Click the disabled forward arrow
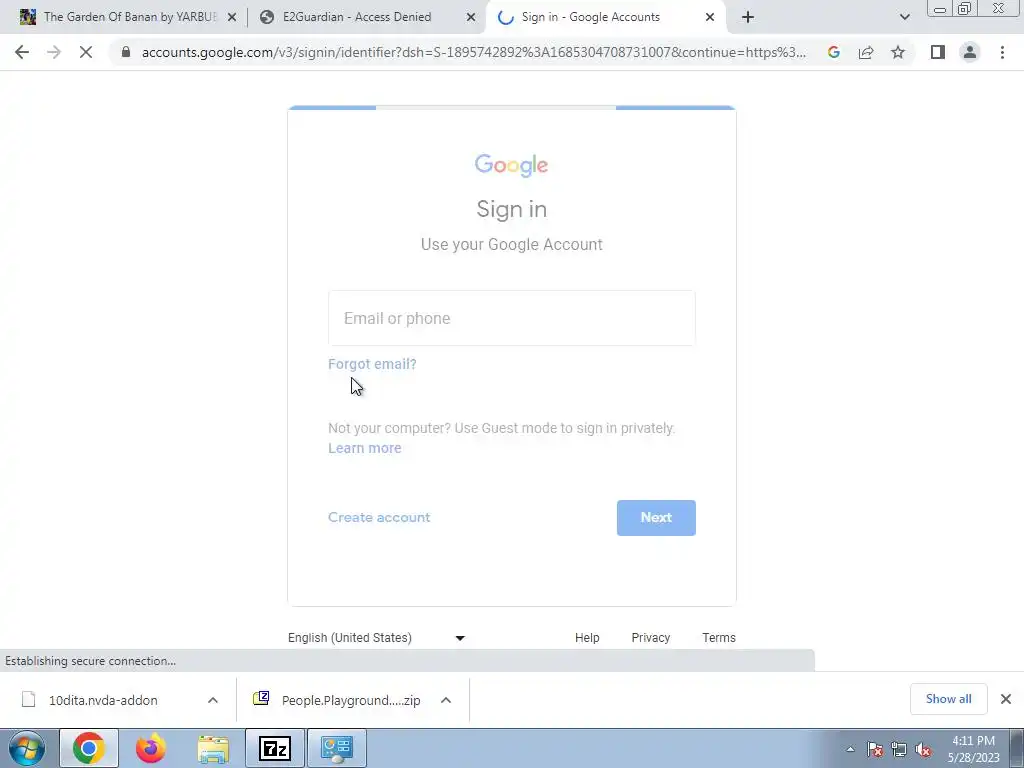 [54, 52]
